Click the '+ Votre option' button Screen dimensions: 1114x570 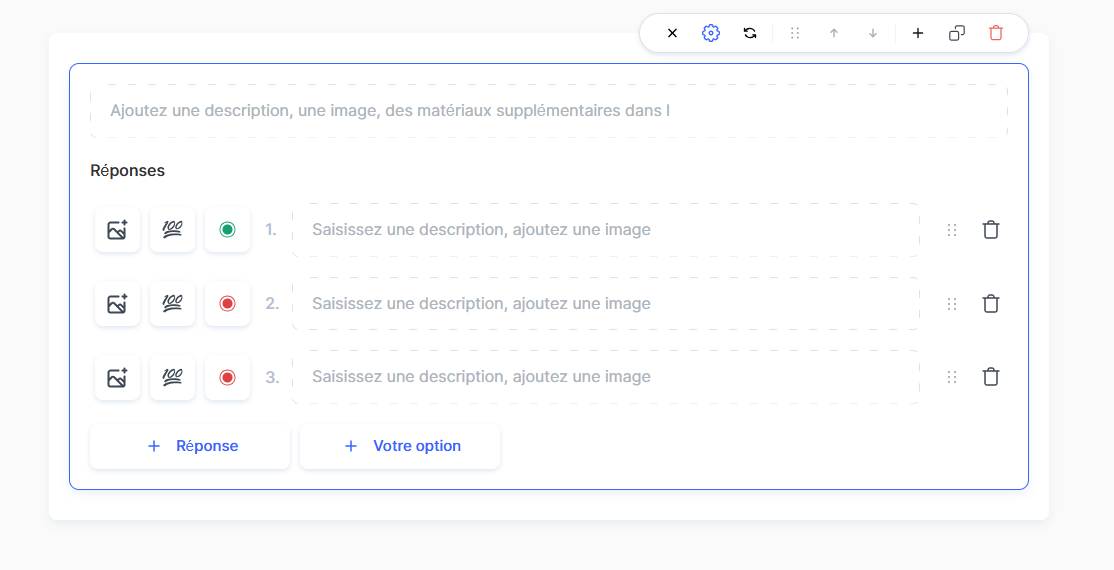(400, 446)
